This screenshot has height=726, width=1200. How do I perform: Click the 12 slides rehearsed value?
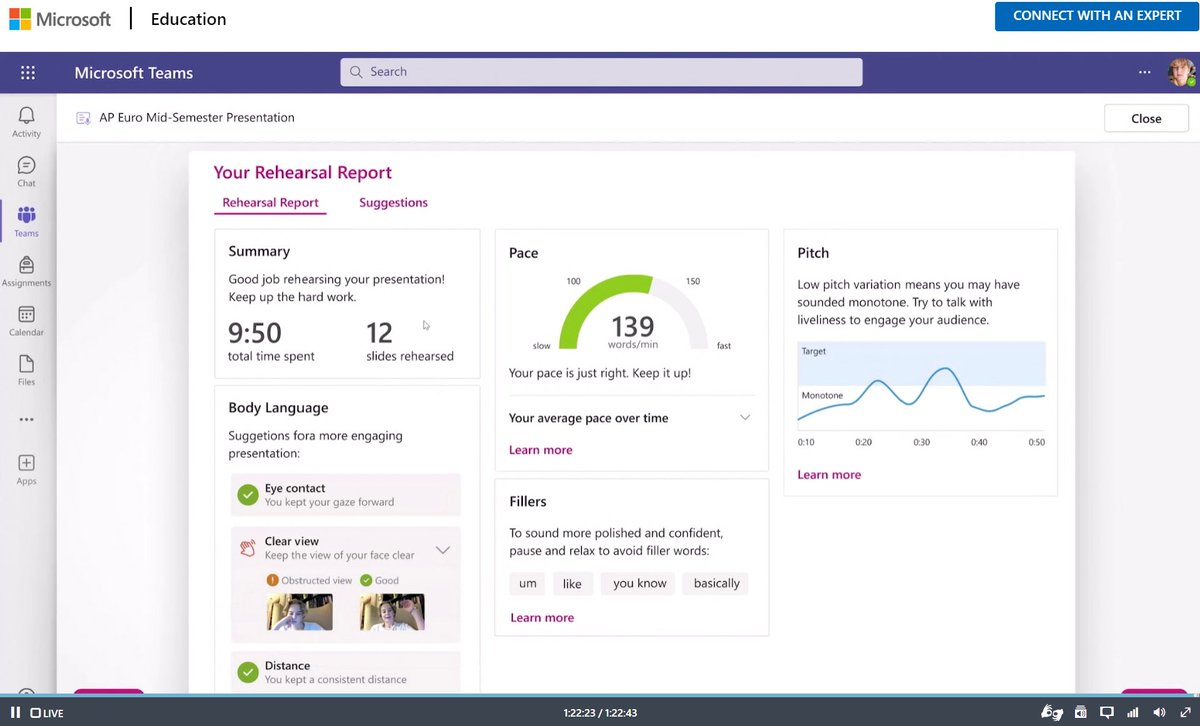(379, 333)
